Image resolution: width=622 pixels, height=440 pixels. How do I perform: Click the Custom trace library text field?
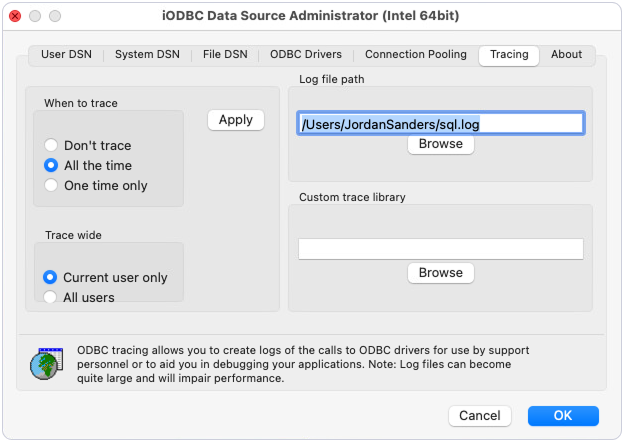click(x=441, y=249)
